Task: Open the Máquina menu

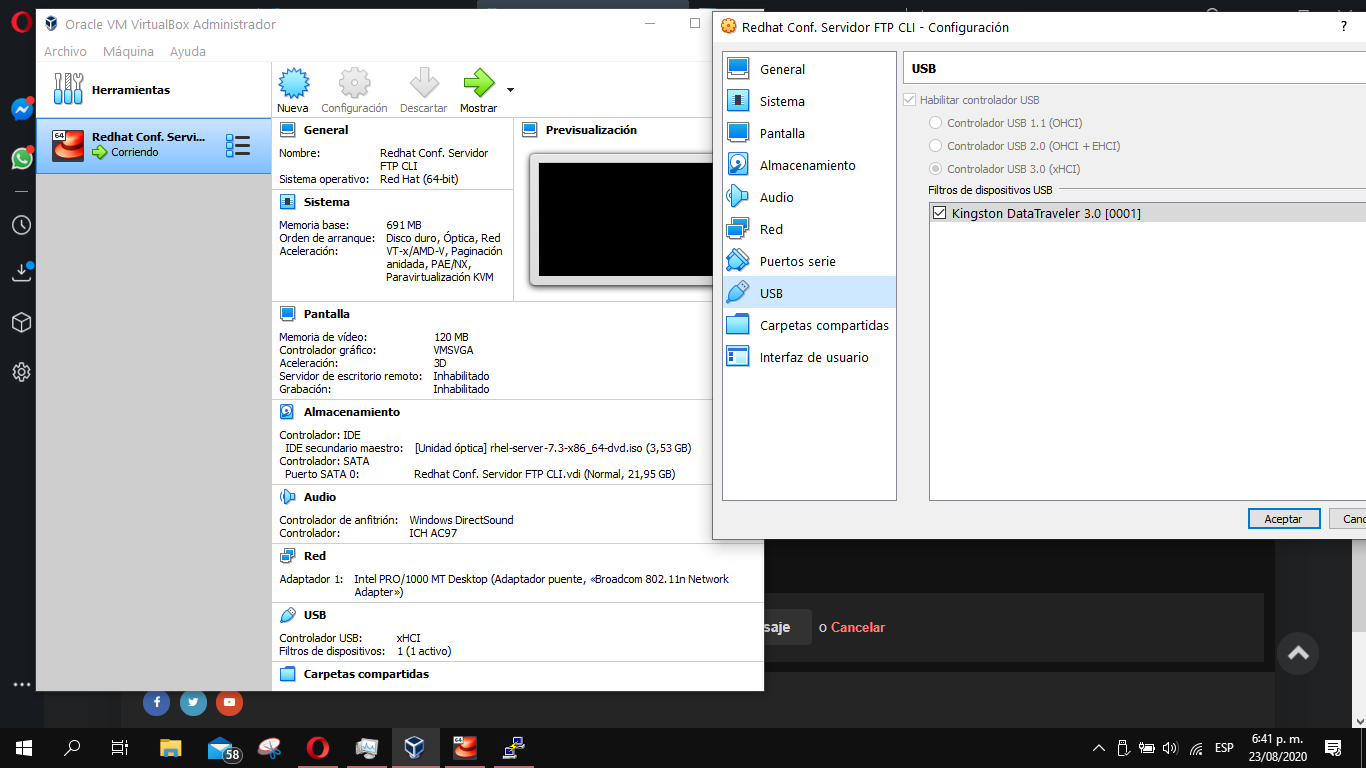Action: [x=128, y=51]
